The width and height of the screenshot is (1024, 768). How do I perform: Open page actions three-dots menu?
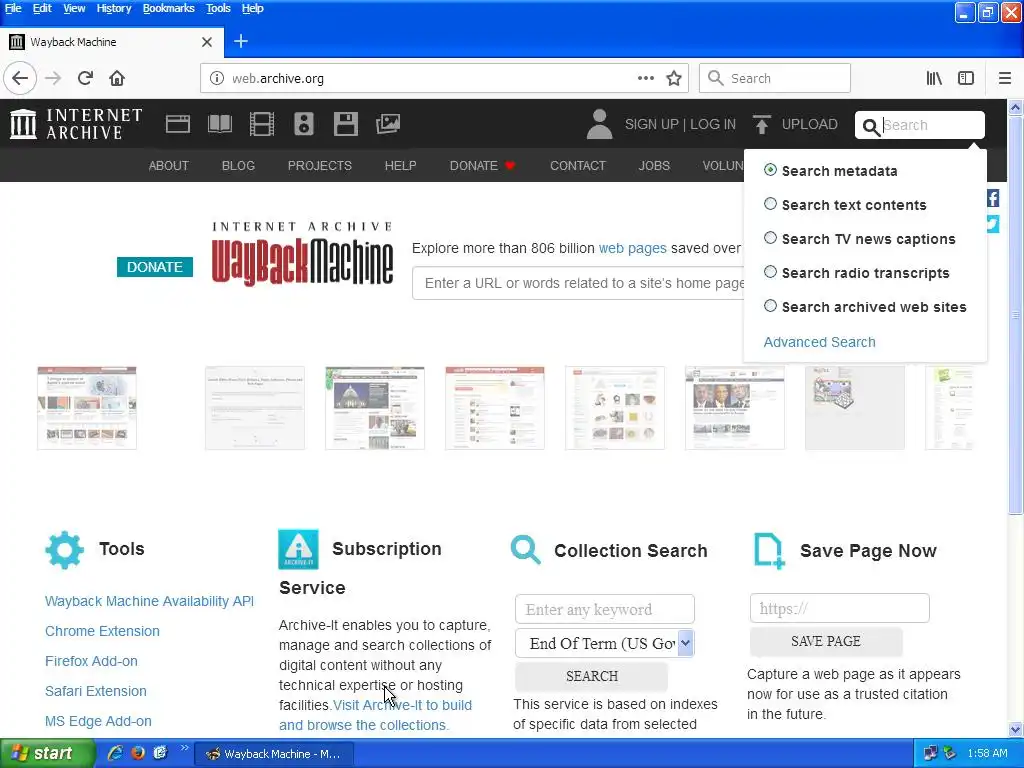pyautogui.click(x=646, y=78)
